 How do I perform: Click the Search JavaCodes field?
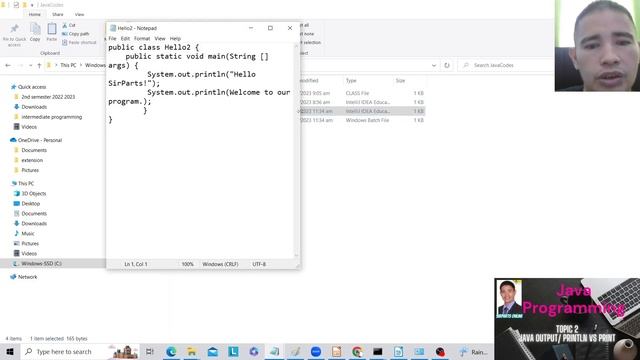(x=506, y=65)
